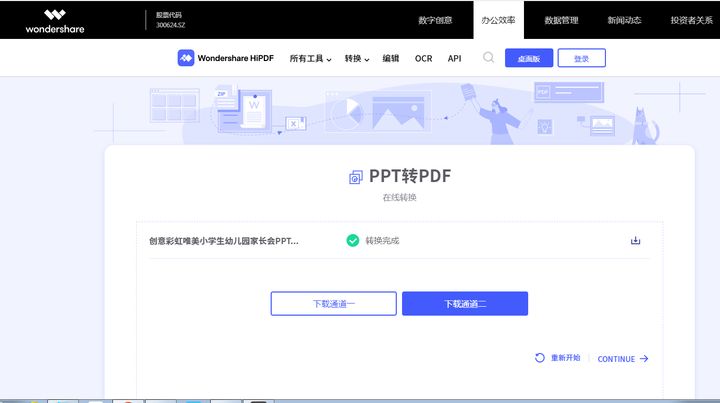This screenshot has height=403, width=720.
Task: Expand the 转换 dropdown menu
Action: [x=357, y=59]
